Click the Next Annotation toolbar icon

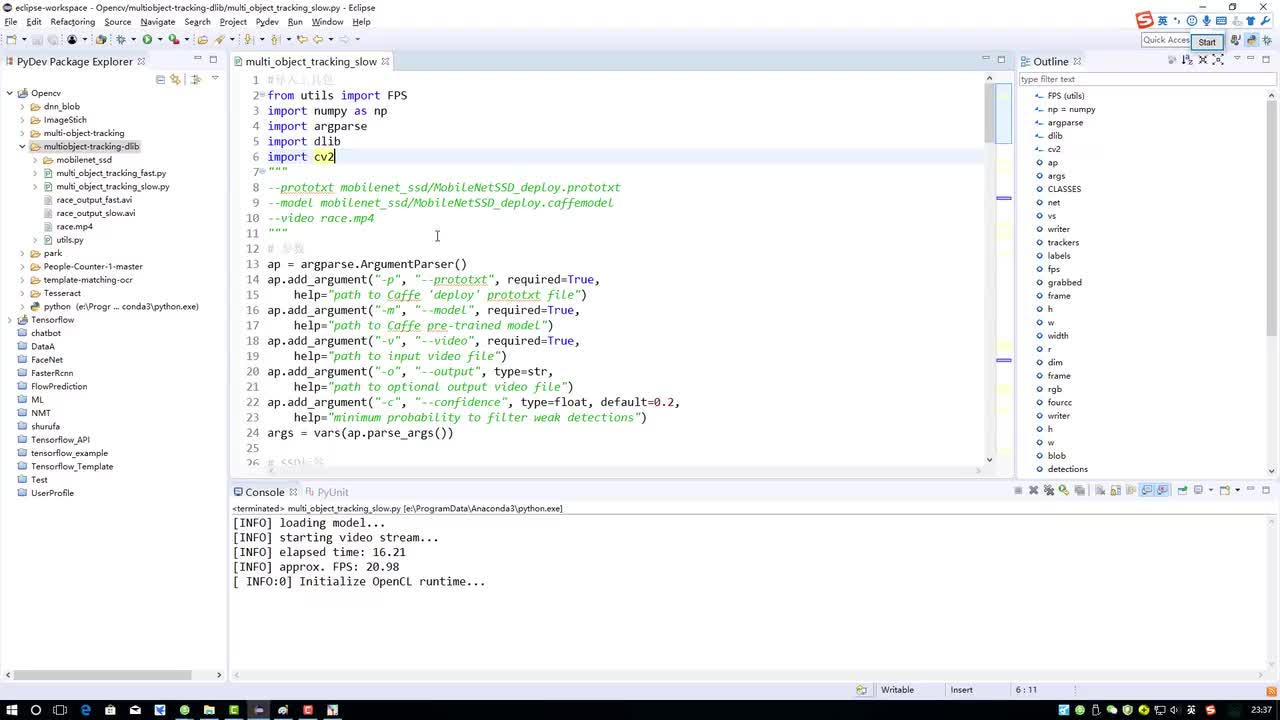[x=249, y=40]
